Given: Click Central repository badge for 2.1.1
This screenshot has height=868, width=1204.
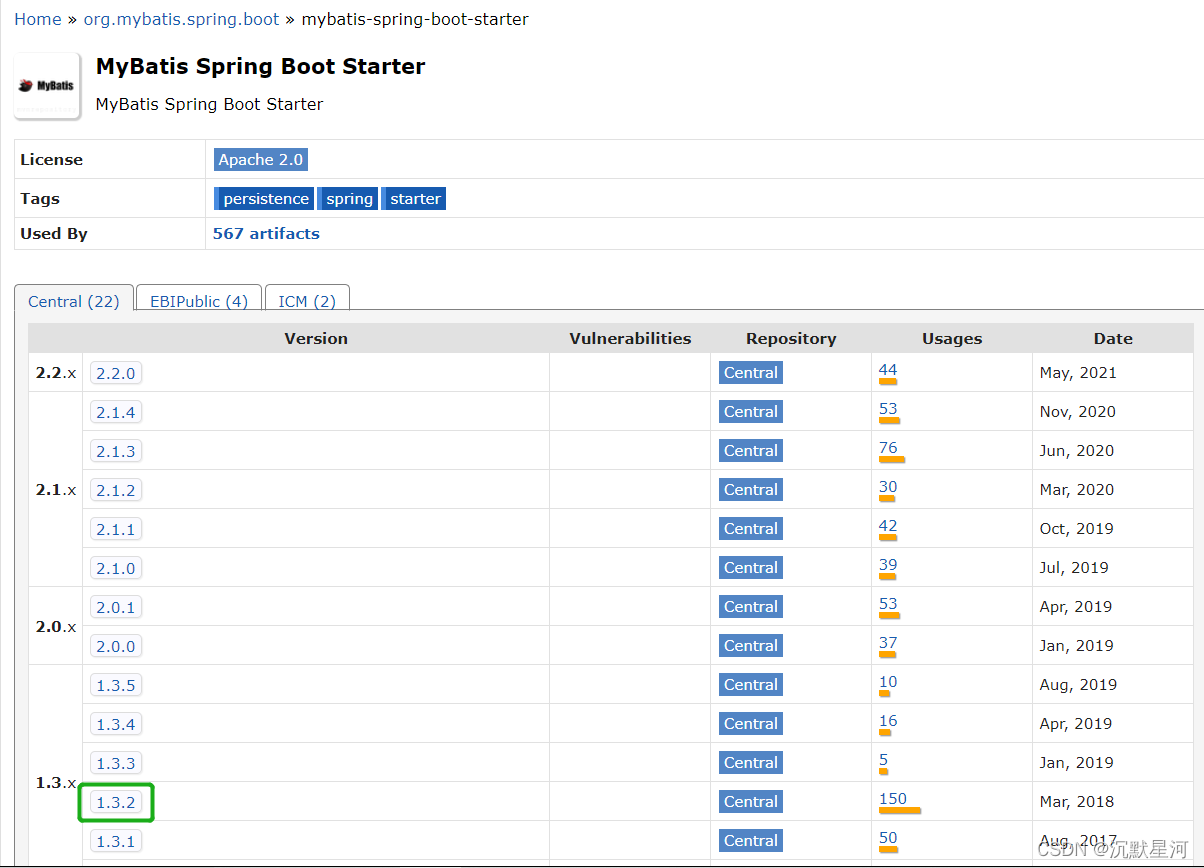Looking at the screenshot, I should [751, 529].
